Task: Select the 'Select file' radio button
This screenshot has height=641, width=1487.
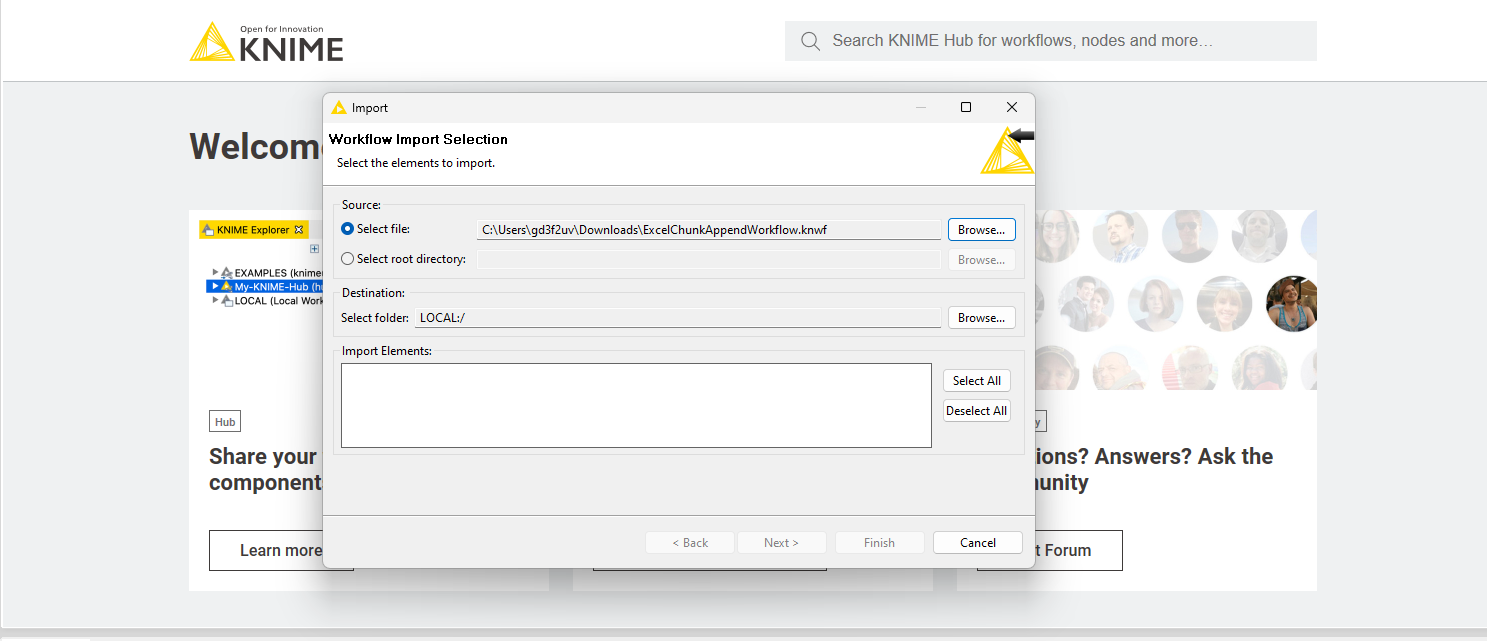Action: point(348,229)
